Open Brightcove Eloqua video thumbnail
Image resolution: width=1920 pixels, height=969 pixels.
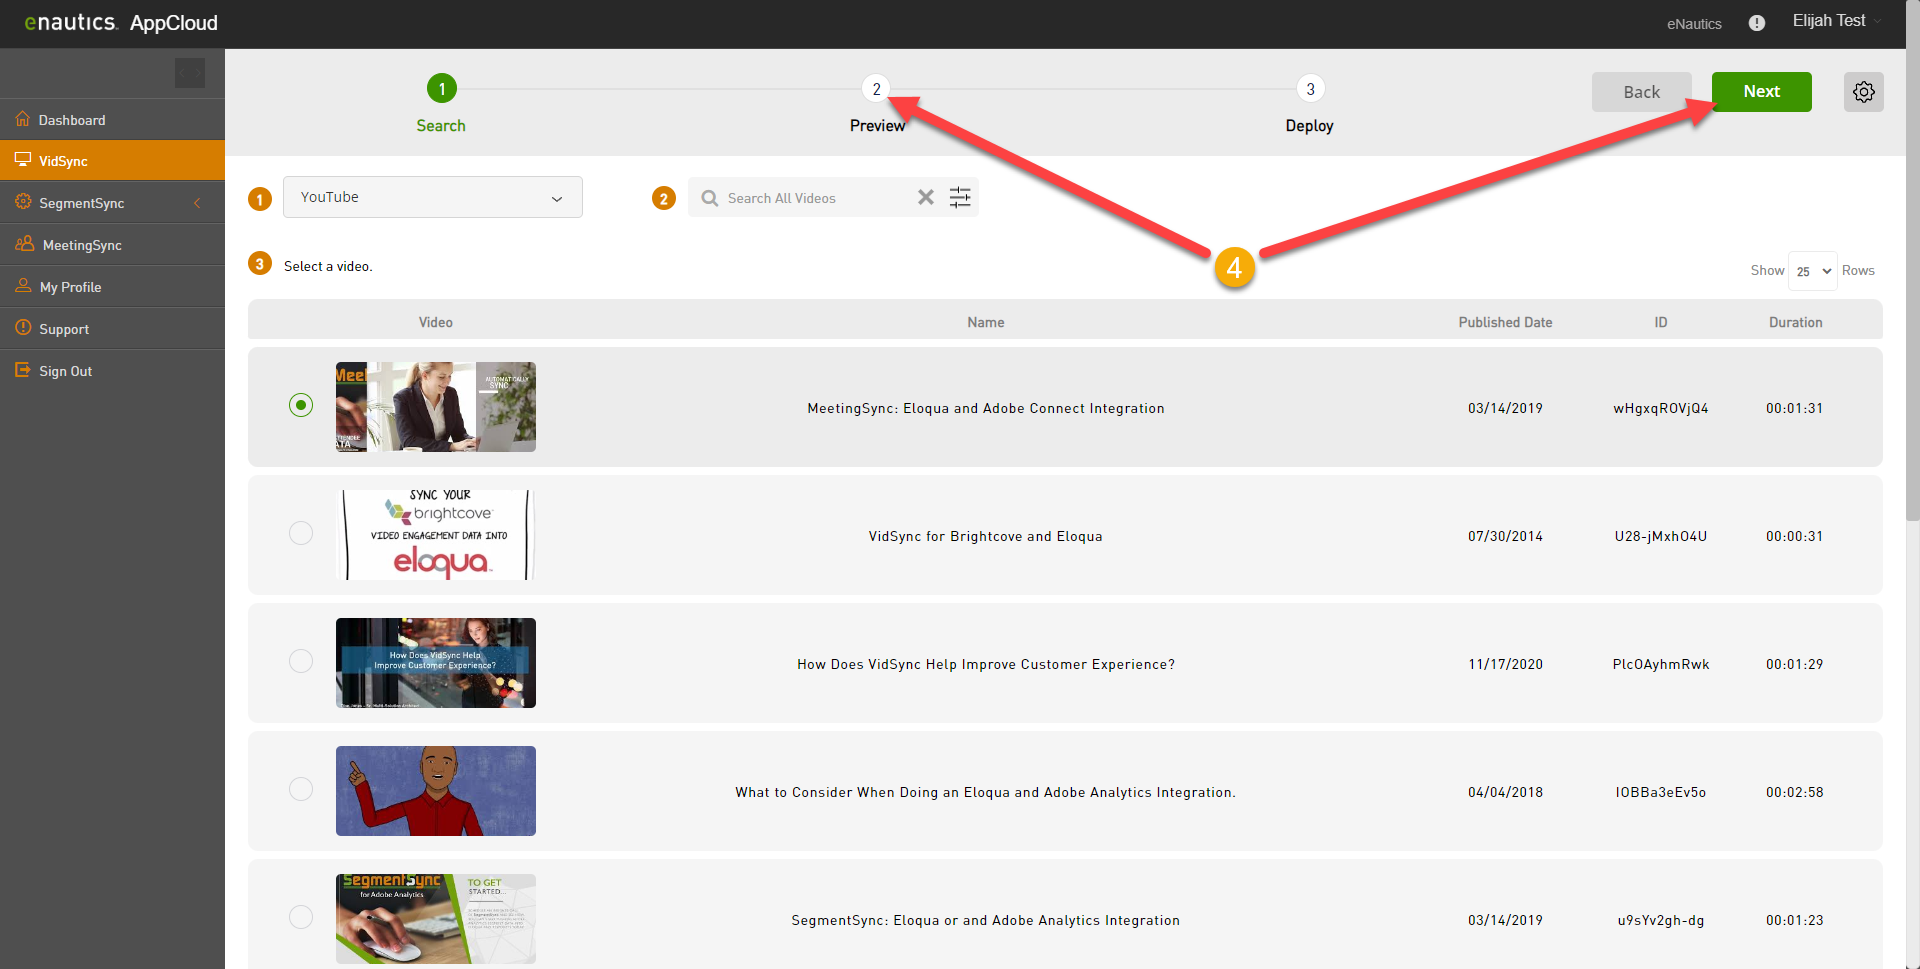[436, 535]
